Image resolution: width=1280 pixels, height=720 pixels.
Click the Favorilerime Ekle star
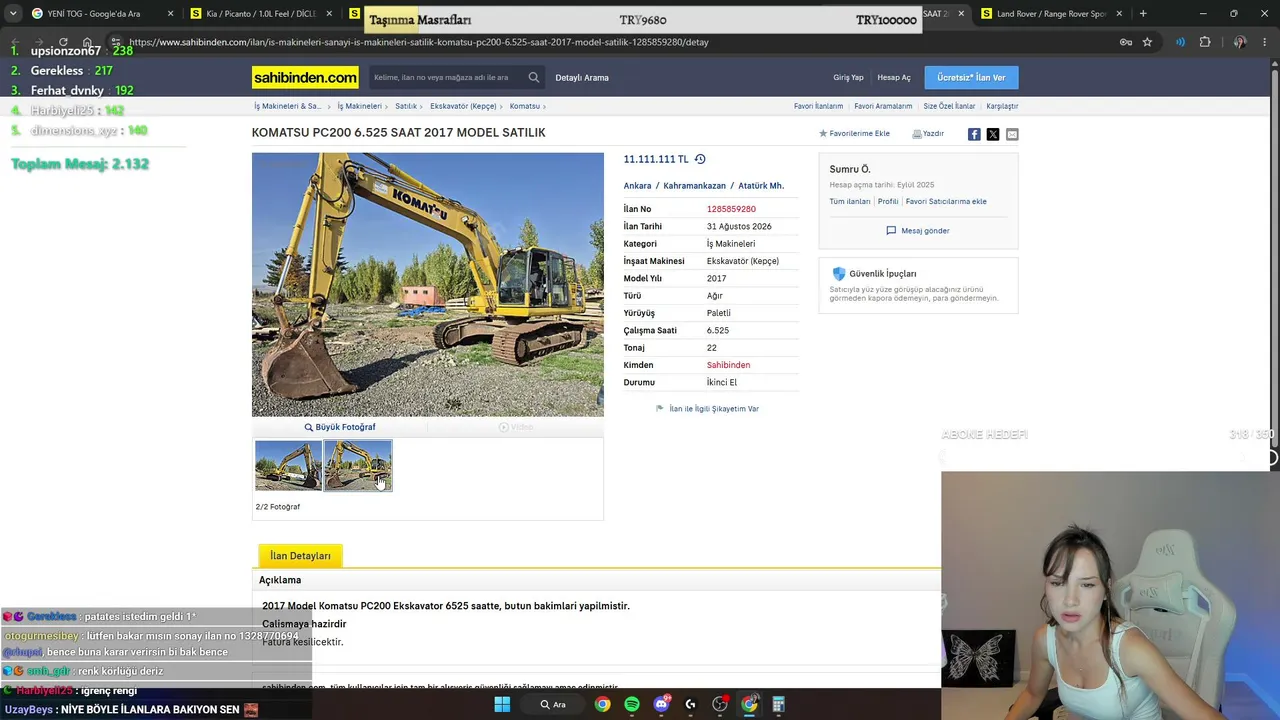click(x=823, y=133)
